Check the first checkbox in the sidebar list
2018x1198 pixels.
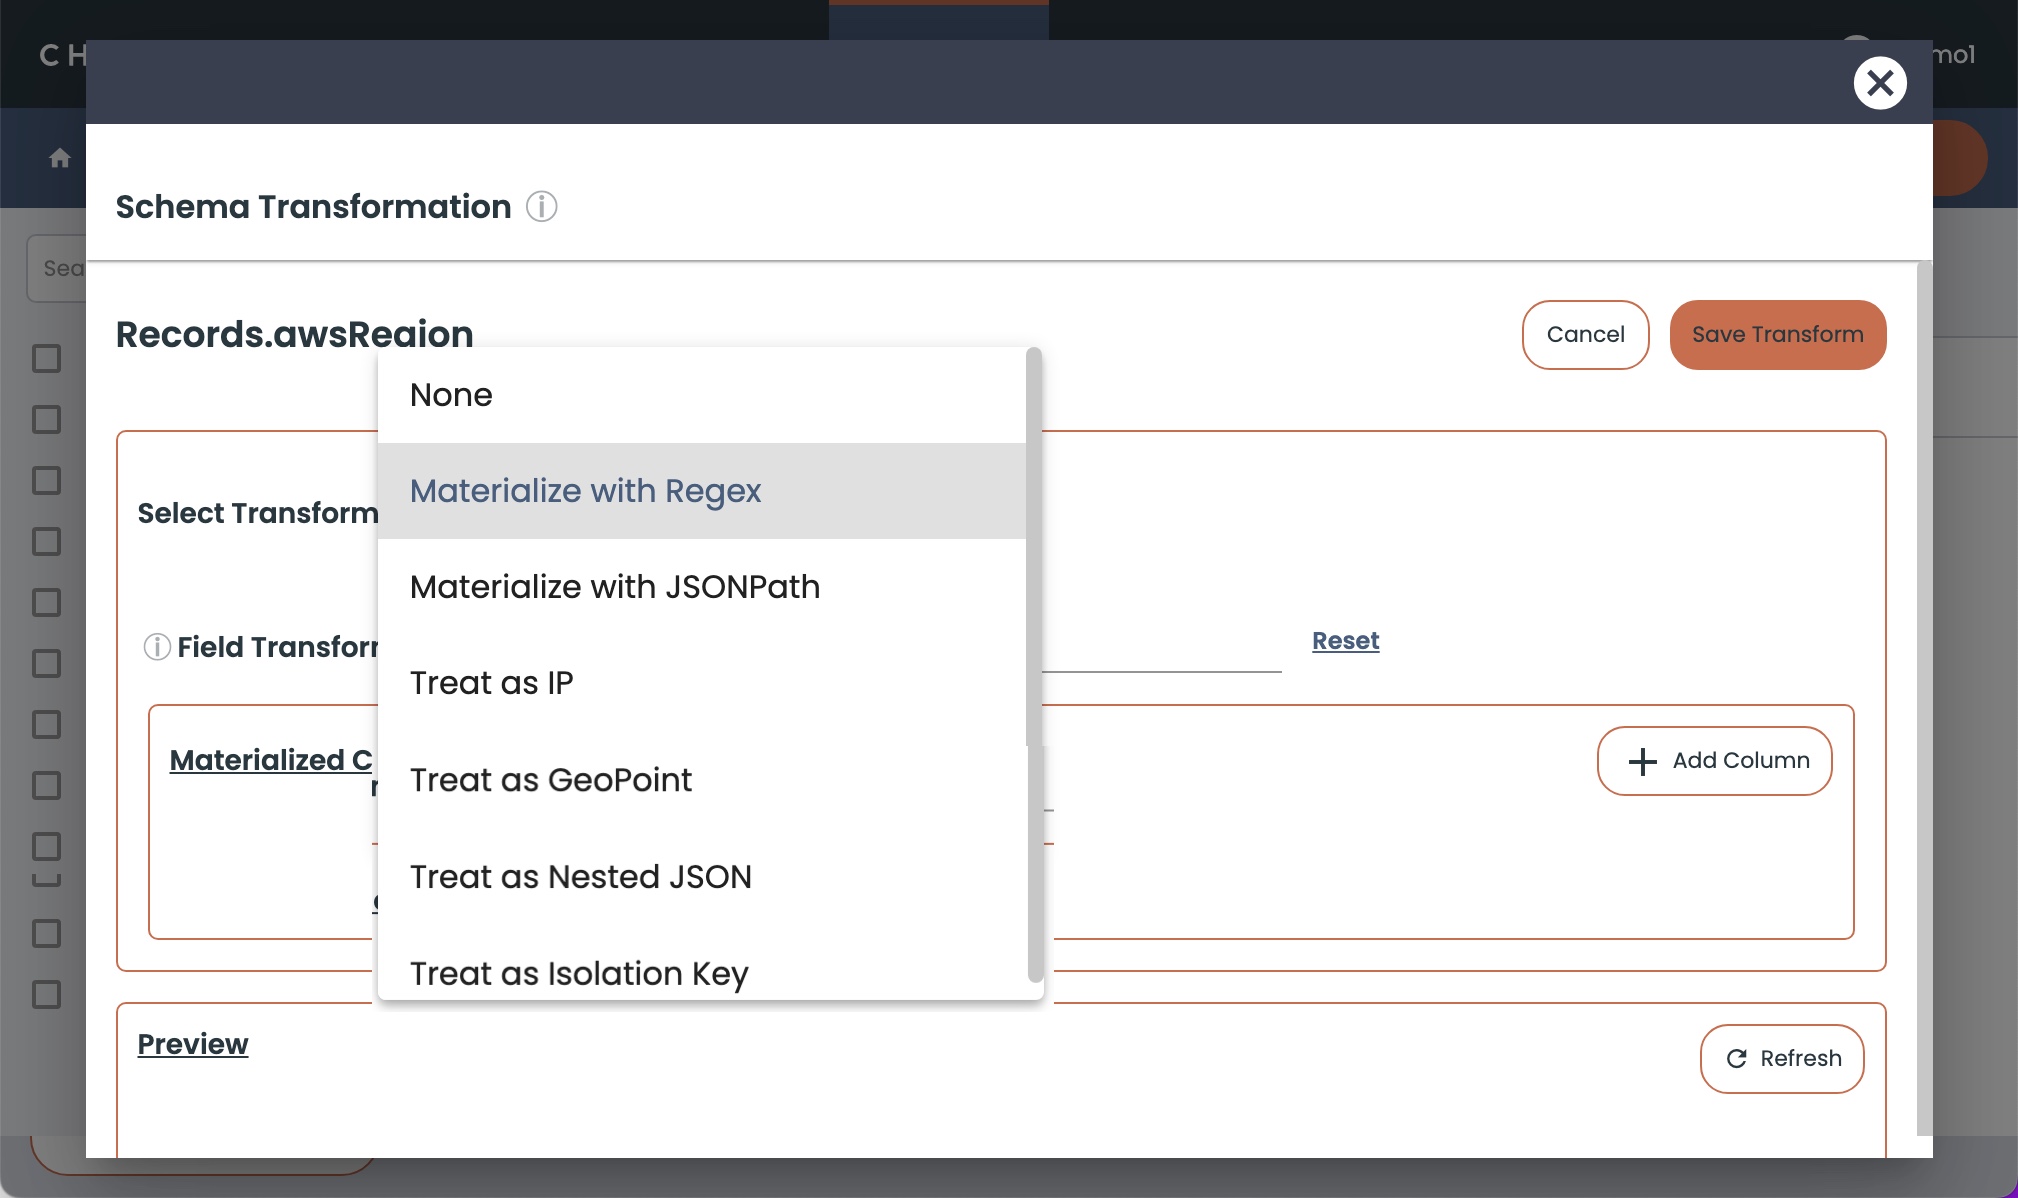tap(44, 358)
